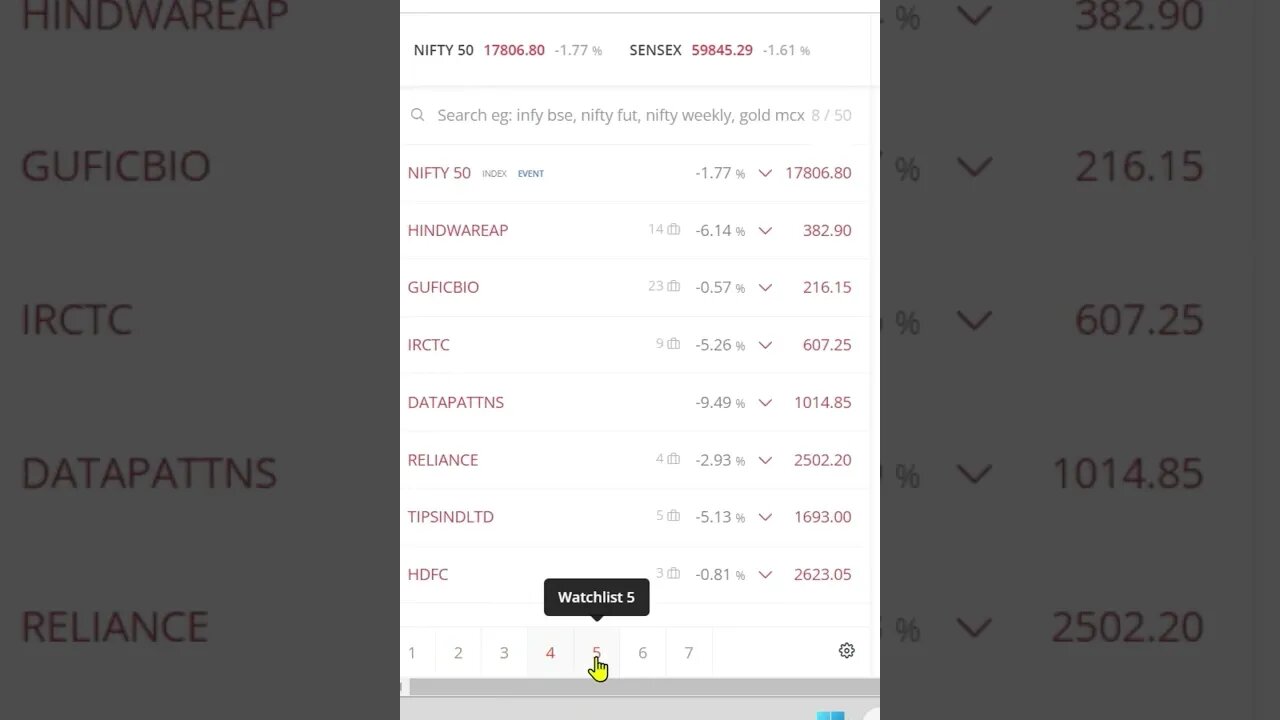Image resolution: width=1280 pixels, height=720 pixels.
Task: Click the horizontal scrollbar below the watchlist
Action: point(640,687)
